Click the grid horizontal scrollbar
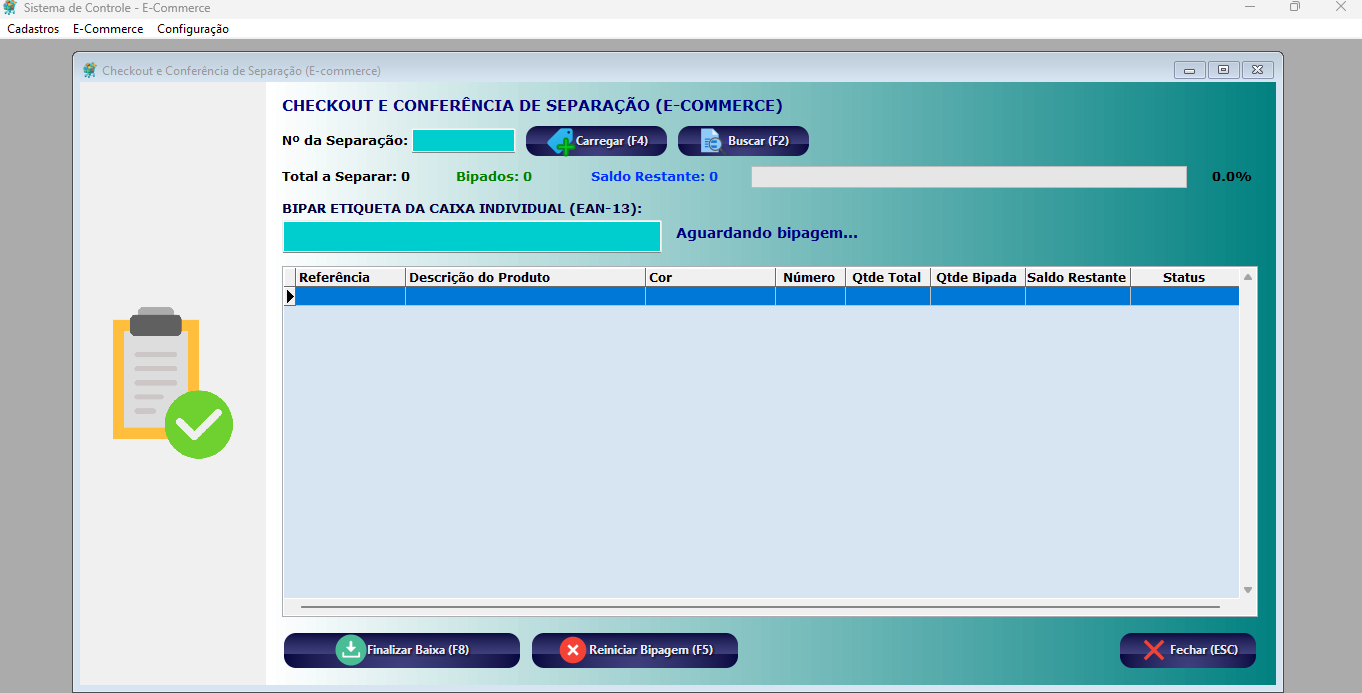Image resolution: width=1362 pixels, height=694 pixels. tap(760, 607)
